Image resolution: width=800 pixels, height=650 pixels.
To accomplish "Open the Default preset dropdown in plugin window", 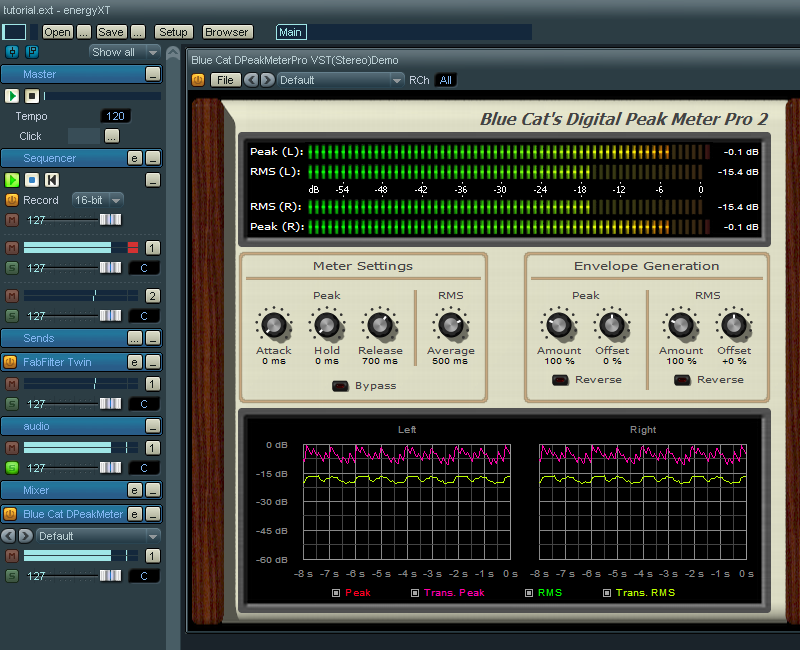I will click(341, 80).
